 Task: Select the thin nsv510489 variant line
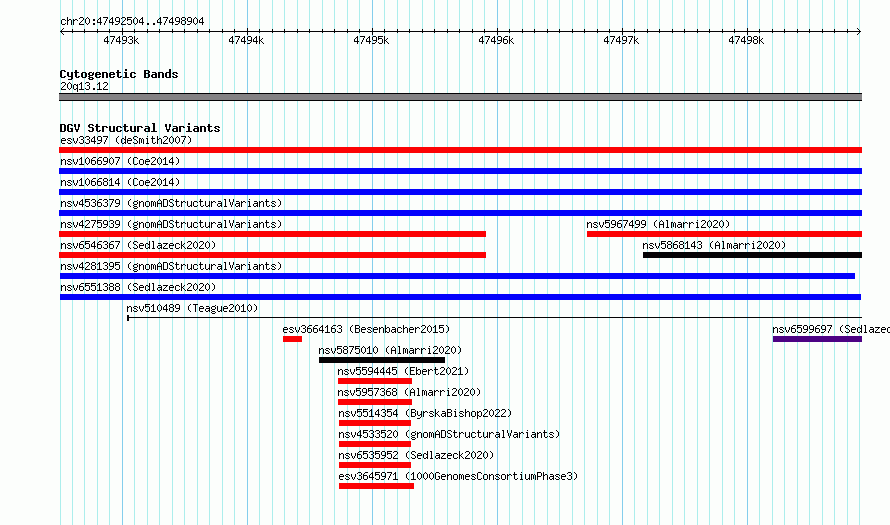[494, 318]
